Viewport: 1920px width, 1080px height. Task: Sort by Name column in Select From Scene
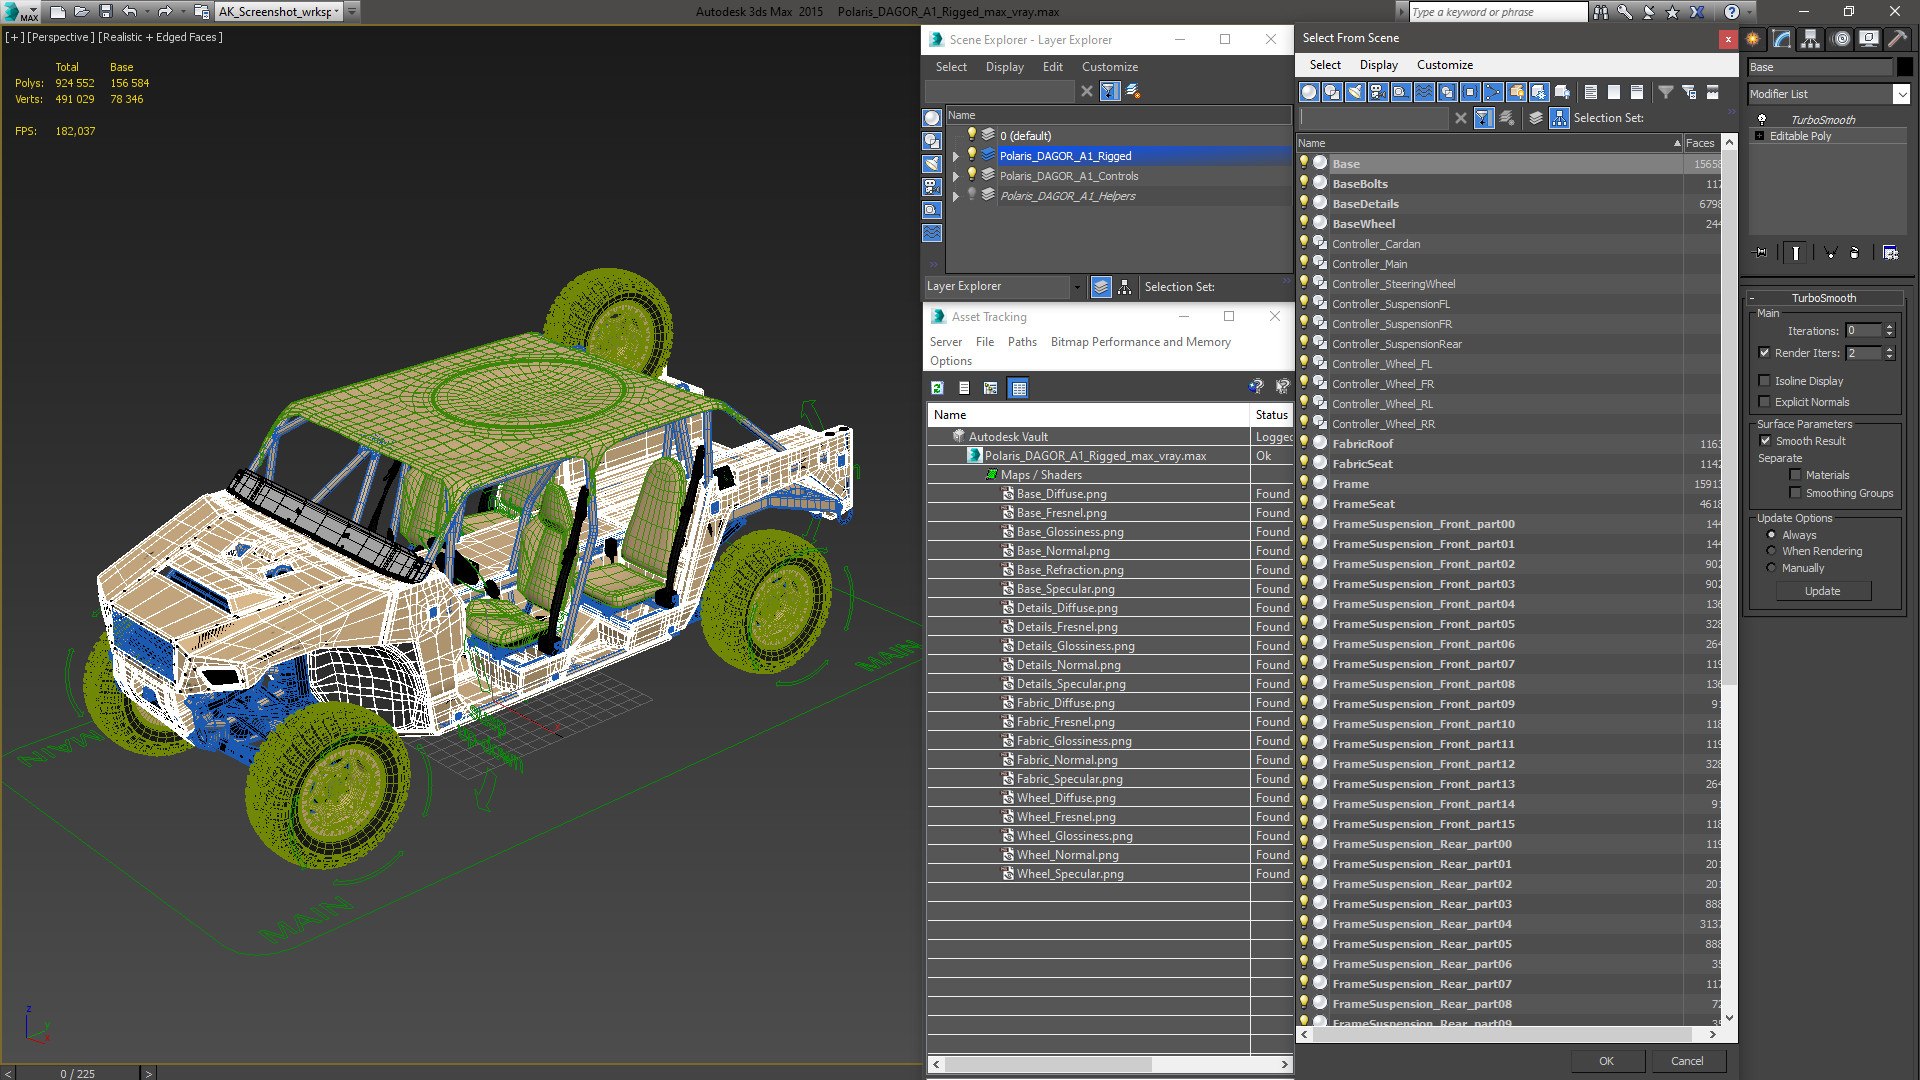point(1489,143)
